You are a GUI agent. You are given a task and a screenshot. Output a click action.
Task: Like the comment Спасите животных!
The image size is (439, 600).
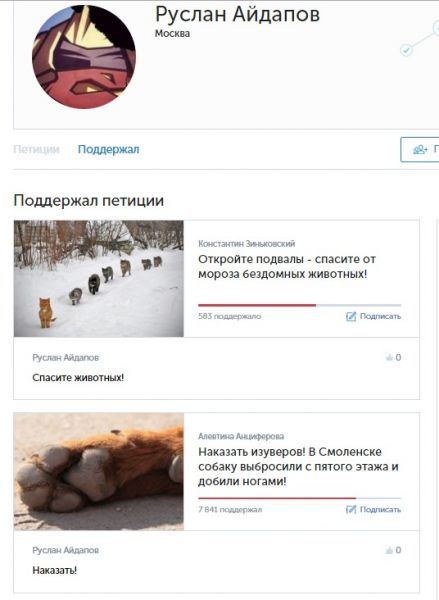(393, 357)
